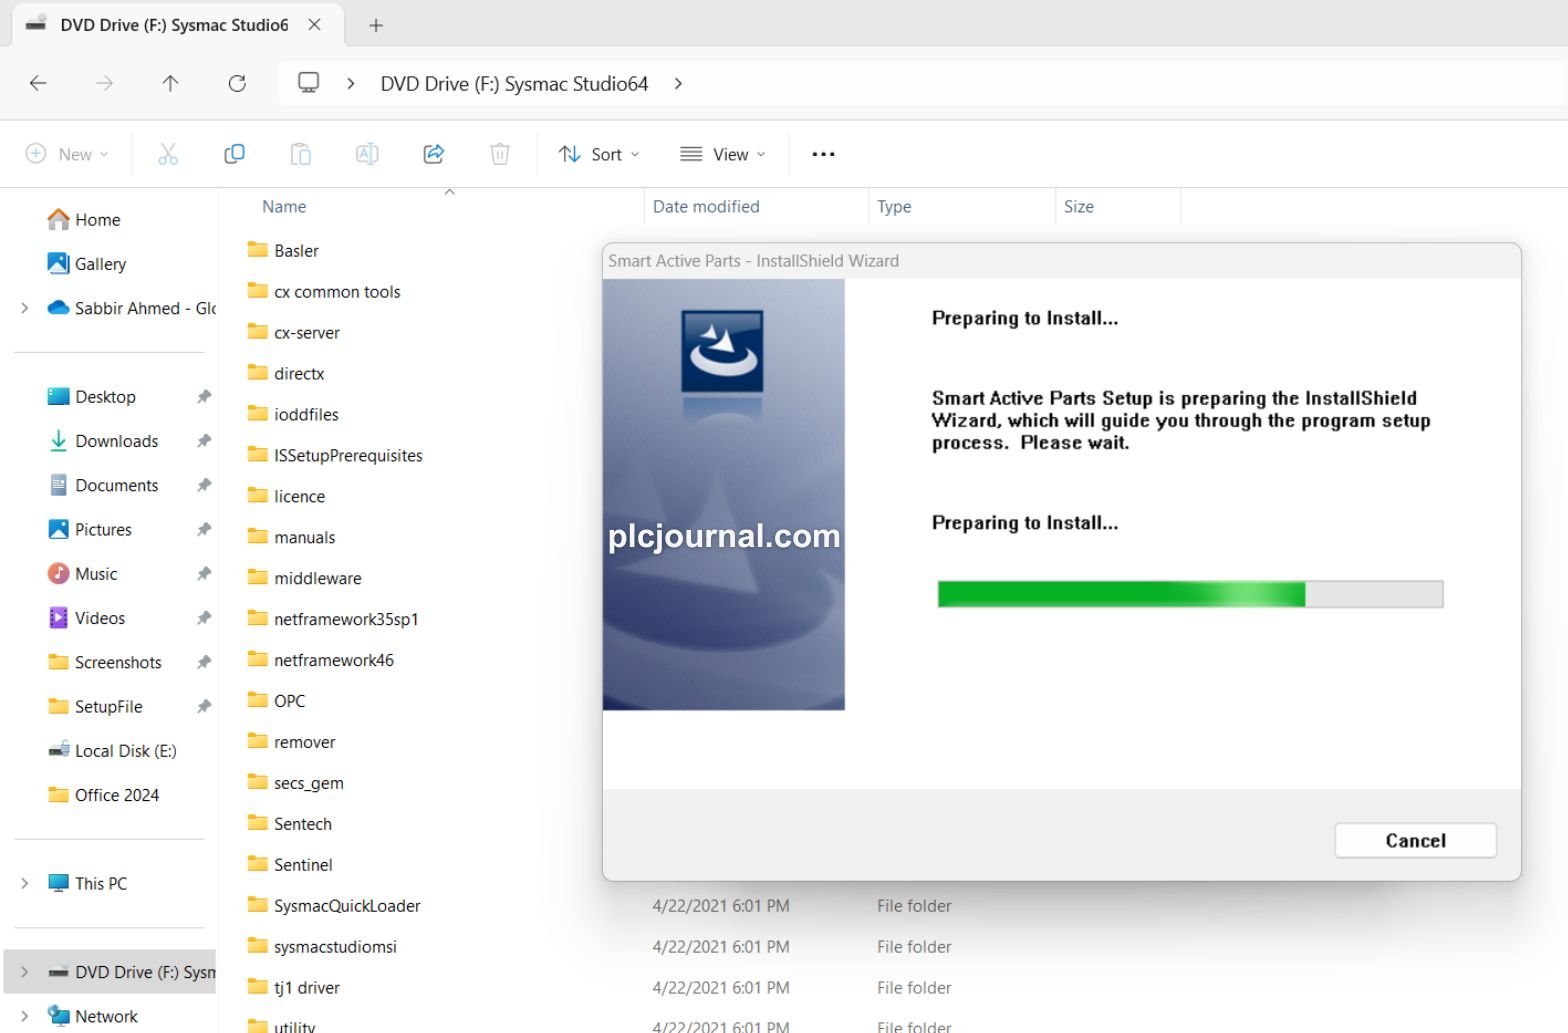Go up one folder level arrow

tap(170, 84)
